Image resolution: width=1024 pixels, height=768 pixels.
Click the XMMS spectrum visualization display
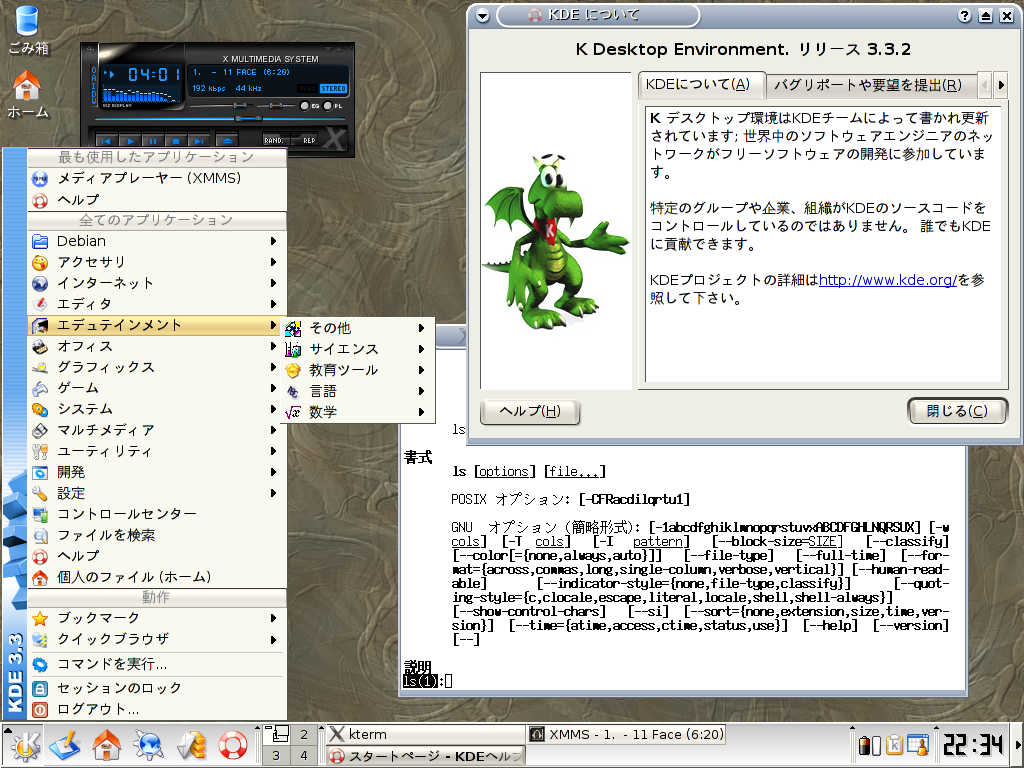coord(141,95)
